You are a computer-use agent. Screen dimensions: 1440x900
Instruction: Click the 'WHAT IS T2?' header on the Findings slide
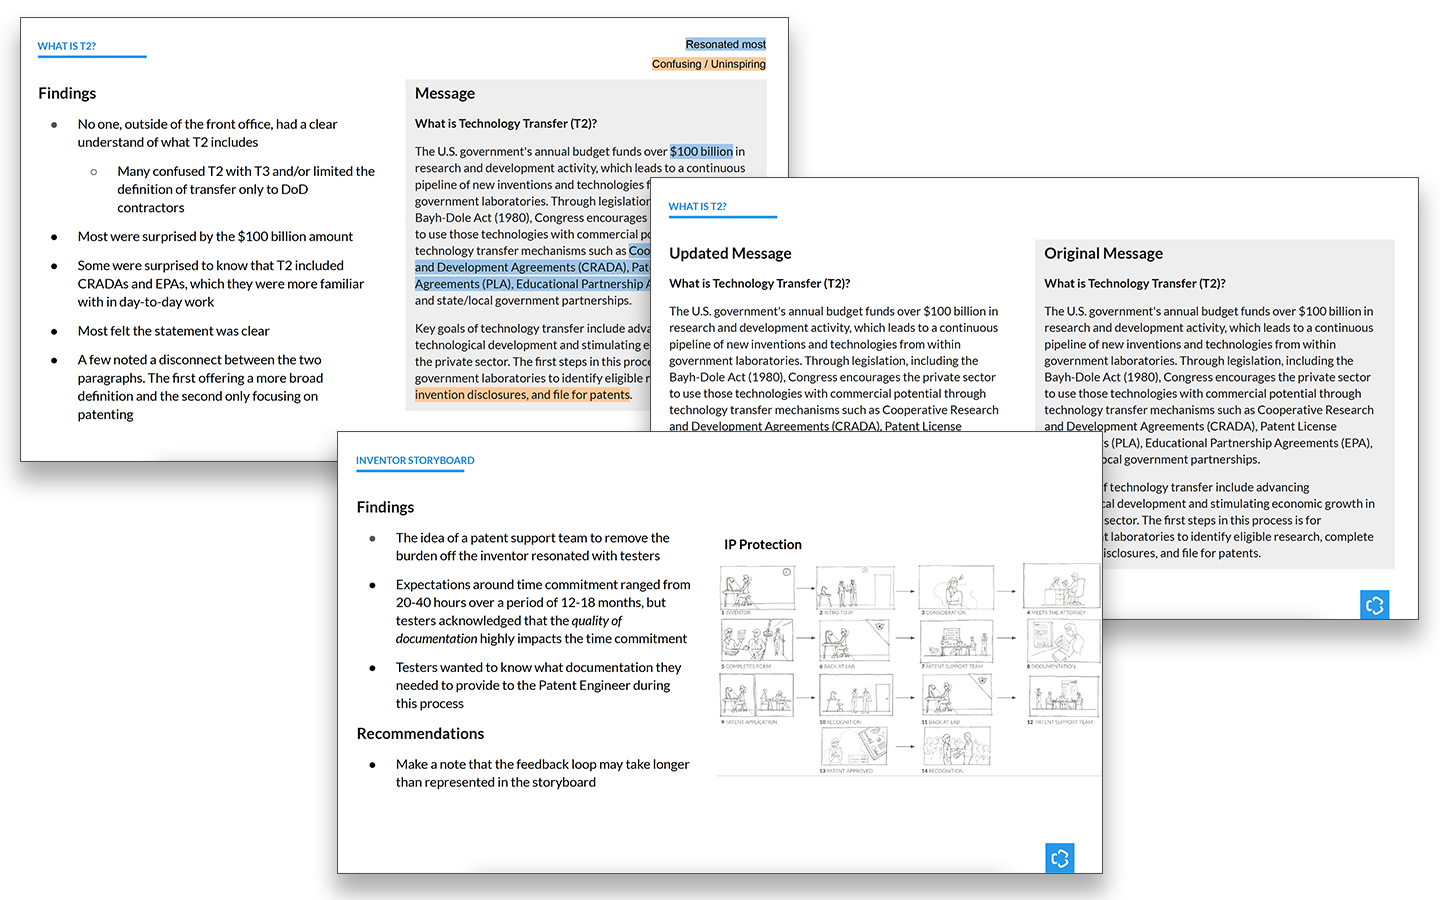tap(67, 46)
